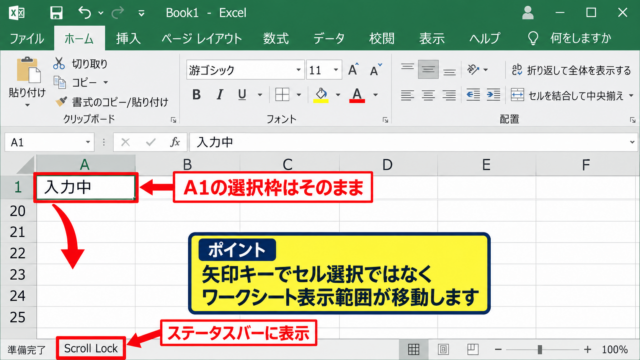Open the 挿入 ribbon tab
The image size is (640, 360).
click(128, 39)
